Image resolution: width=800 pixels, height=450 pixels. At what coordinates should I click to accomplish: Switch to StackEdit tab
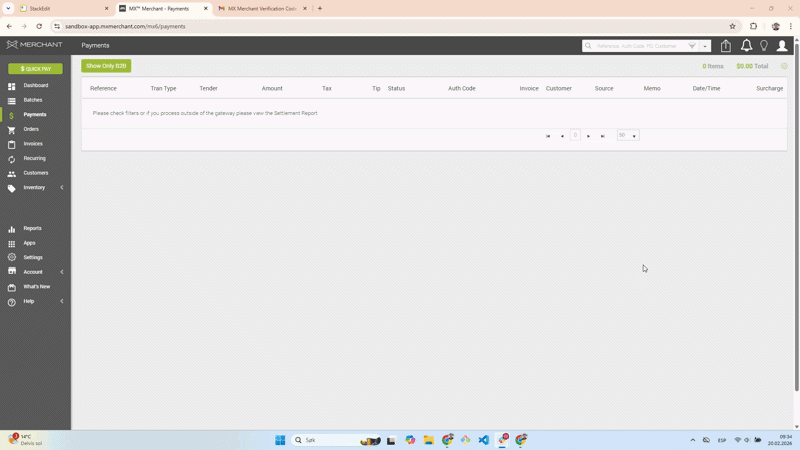[63, 9]
